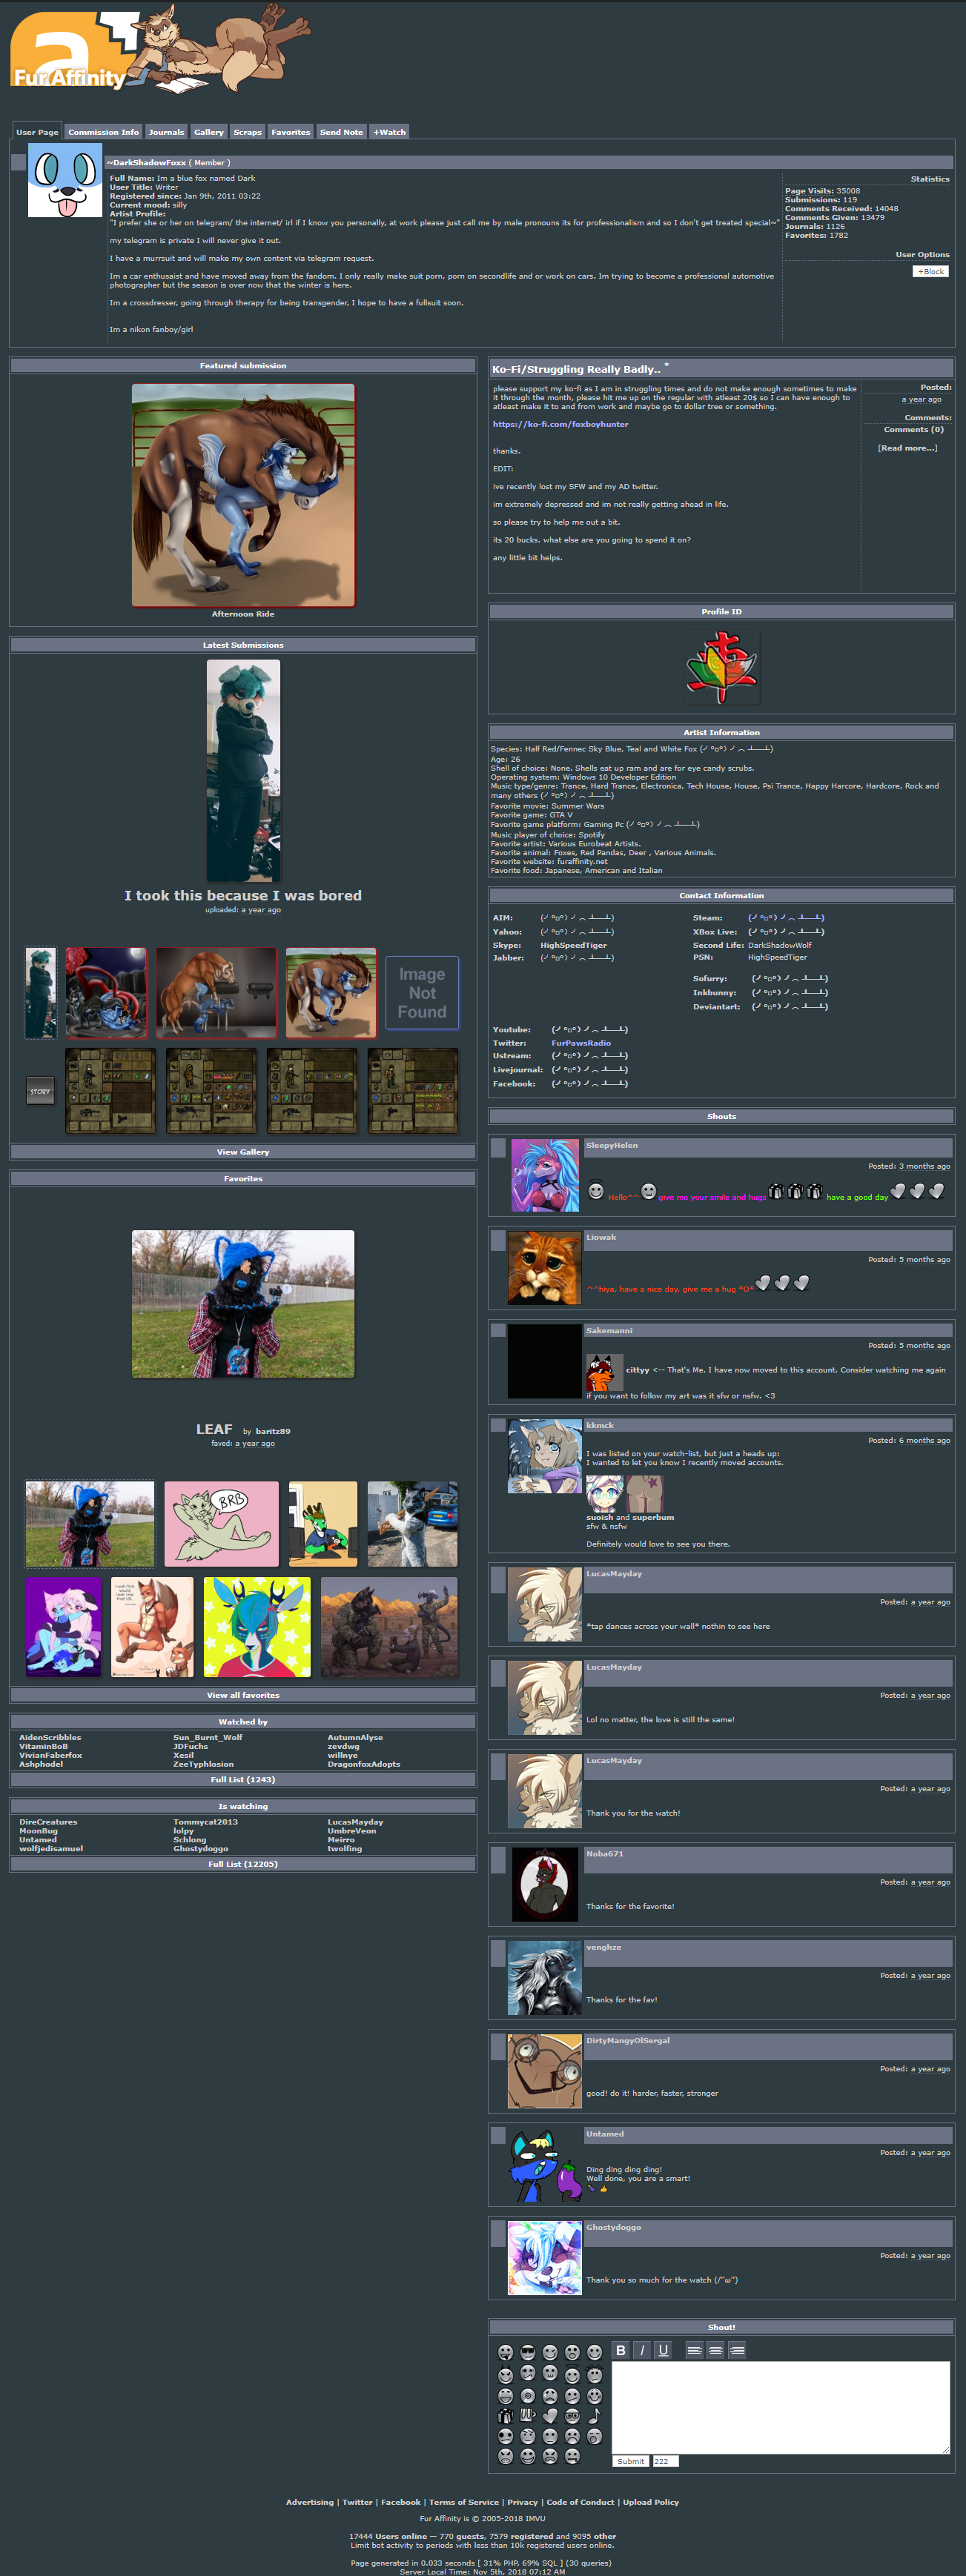Image resolution: width=966 pixels, height=2576 pixels.
Task: Open SleepyHelen's avatar in shouts
Action: point(545,1176)
